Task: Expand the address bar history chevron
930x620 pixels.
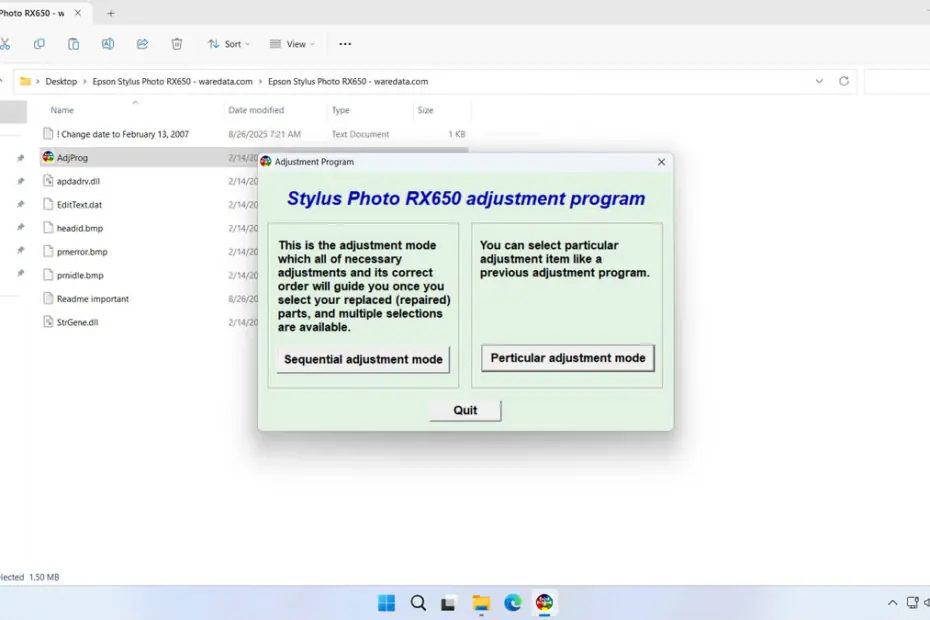Action: 819,81
